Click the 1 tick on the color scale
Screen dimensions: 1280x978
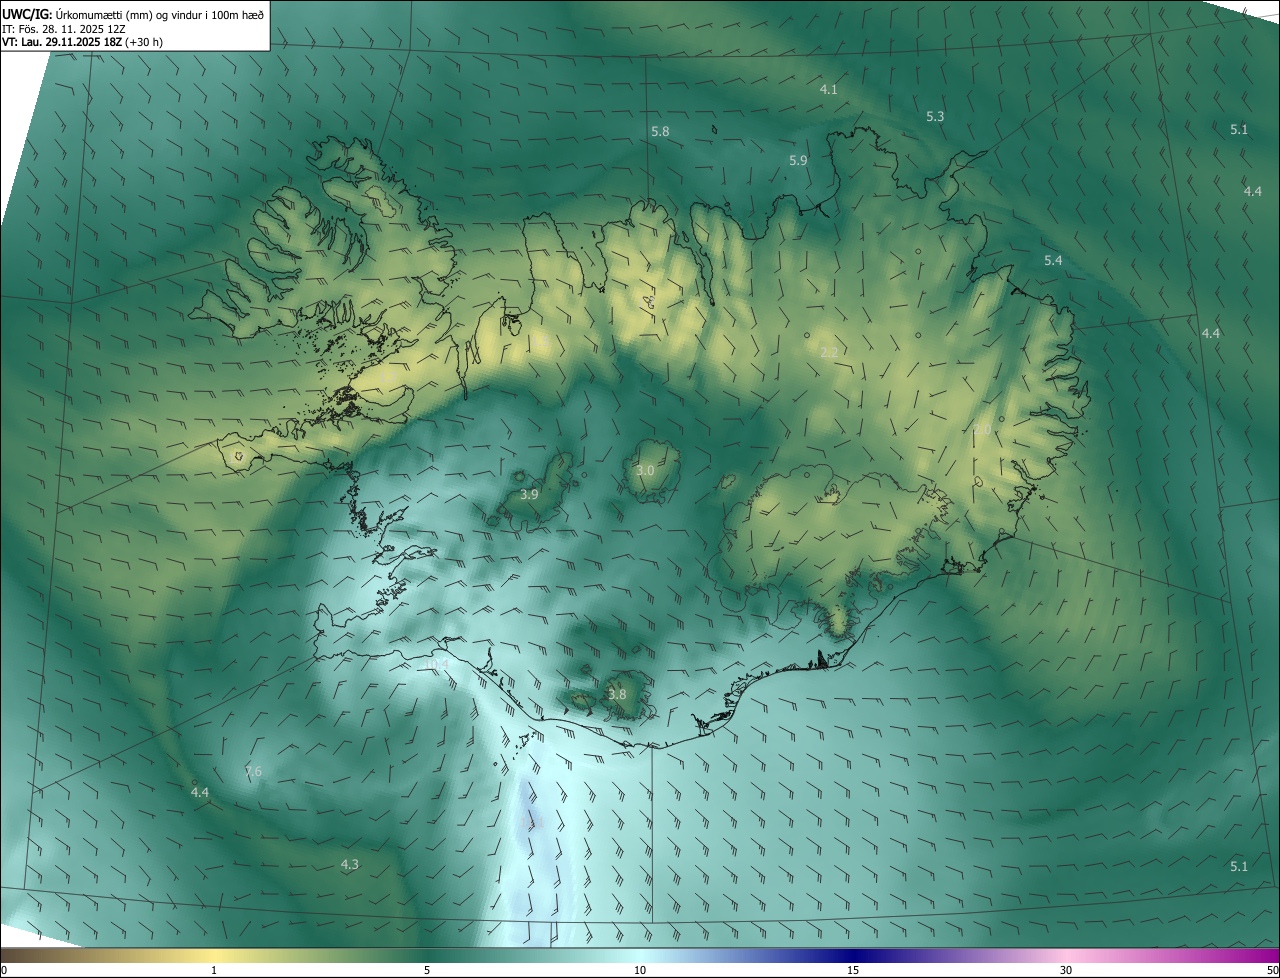click(214, 971)
